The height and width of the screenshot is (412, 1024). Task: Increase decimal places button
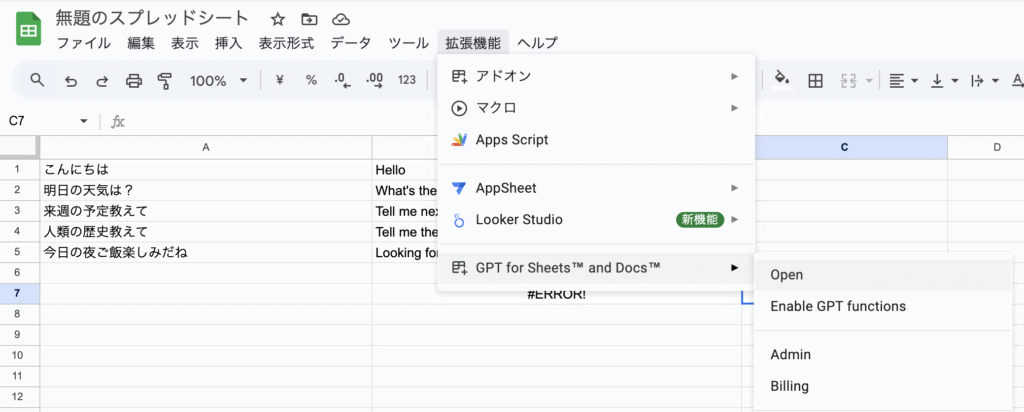tap(375, 80)
